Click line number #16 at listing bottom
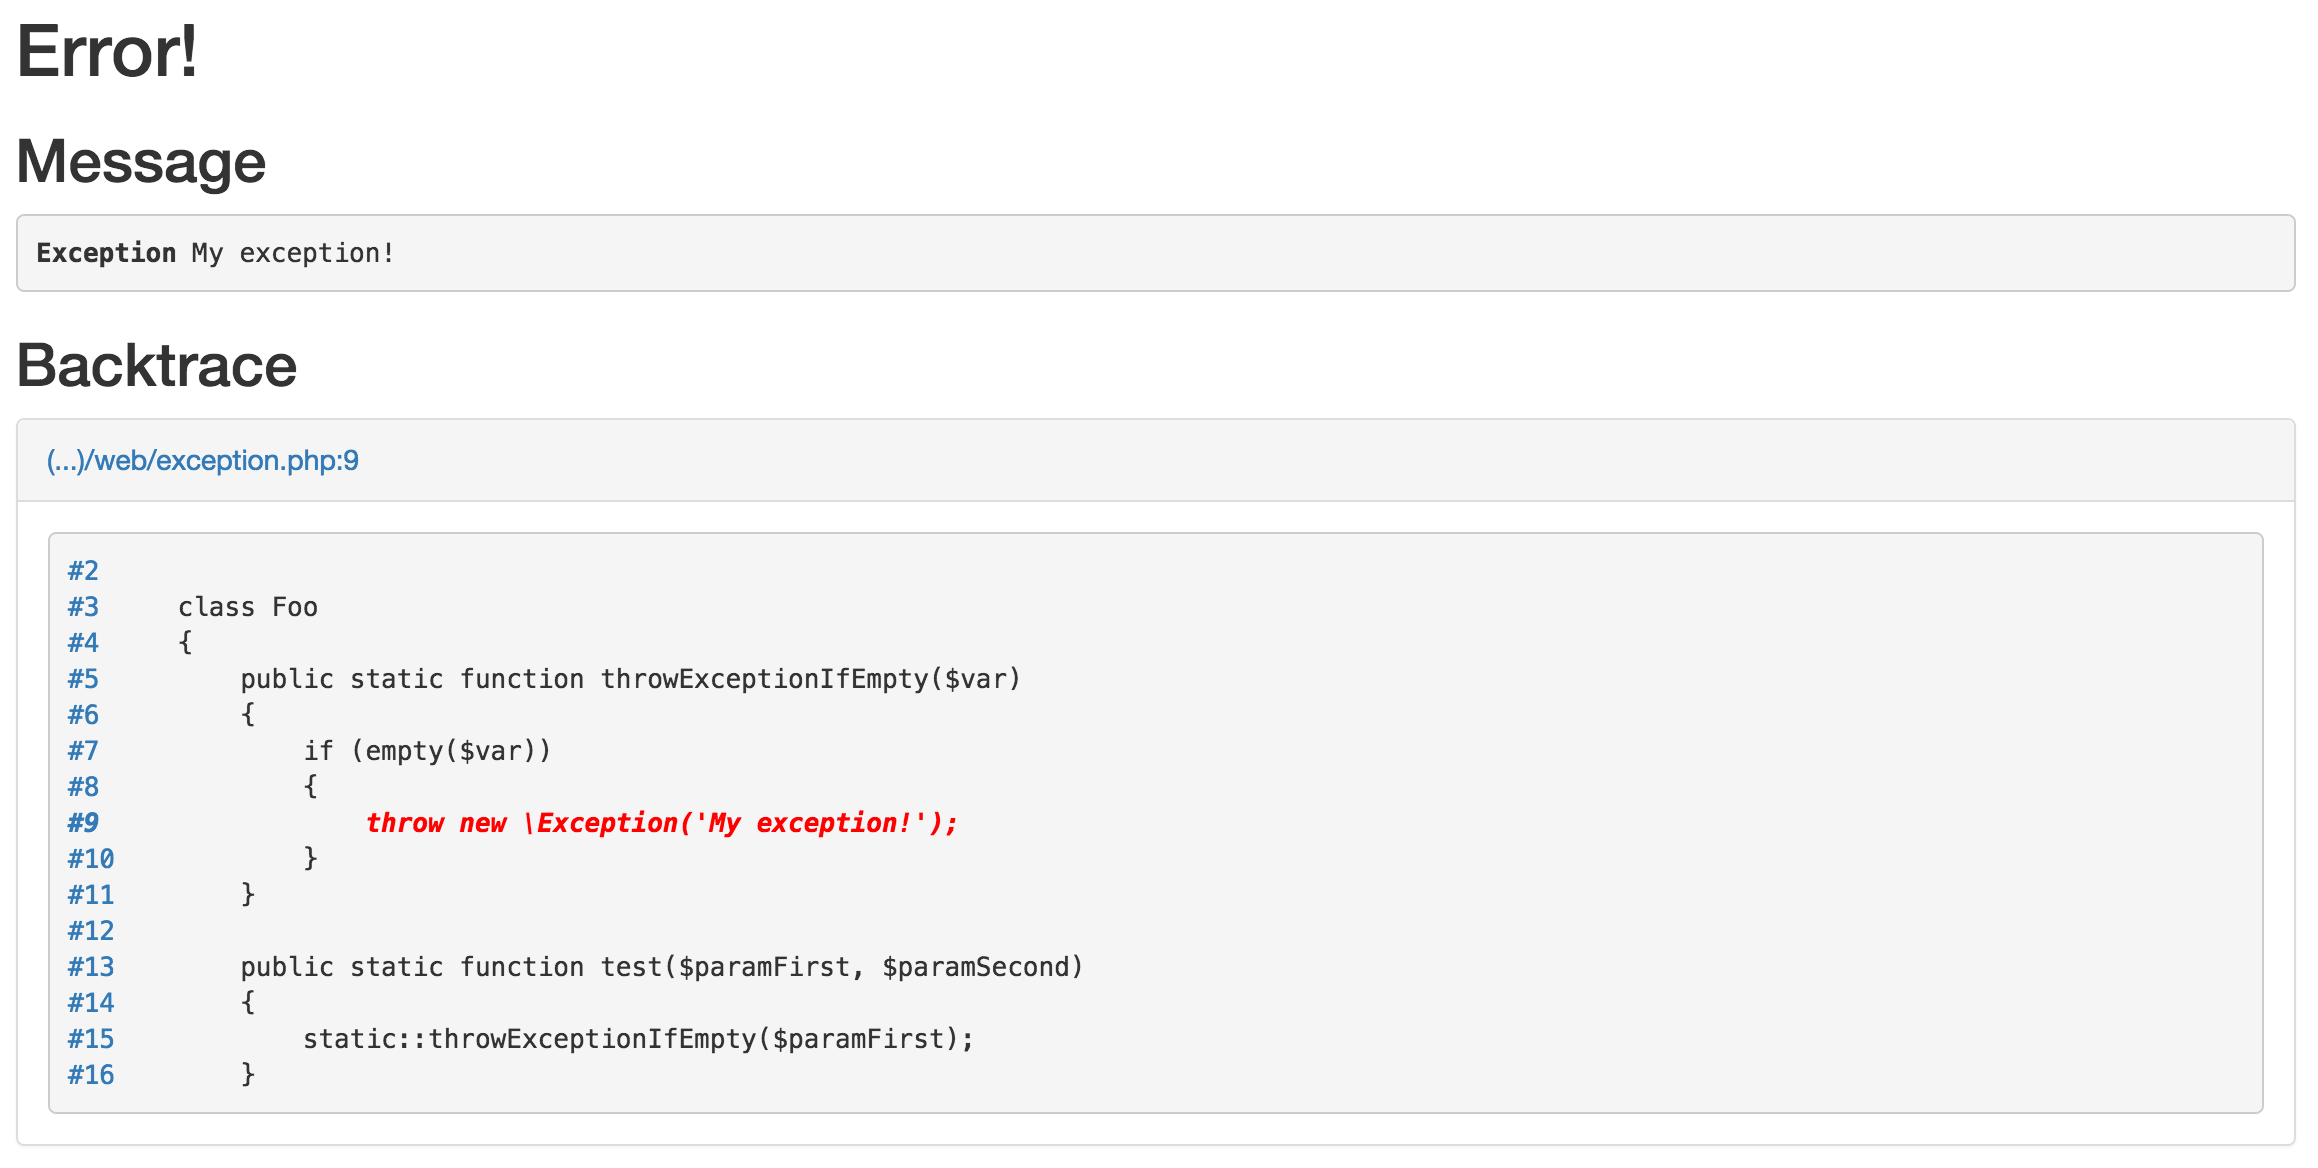 click(91, 1075)
